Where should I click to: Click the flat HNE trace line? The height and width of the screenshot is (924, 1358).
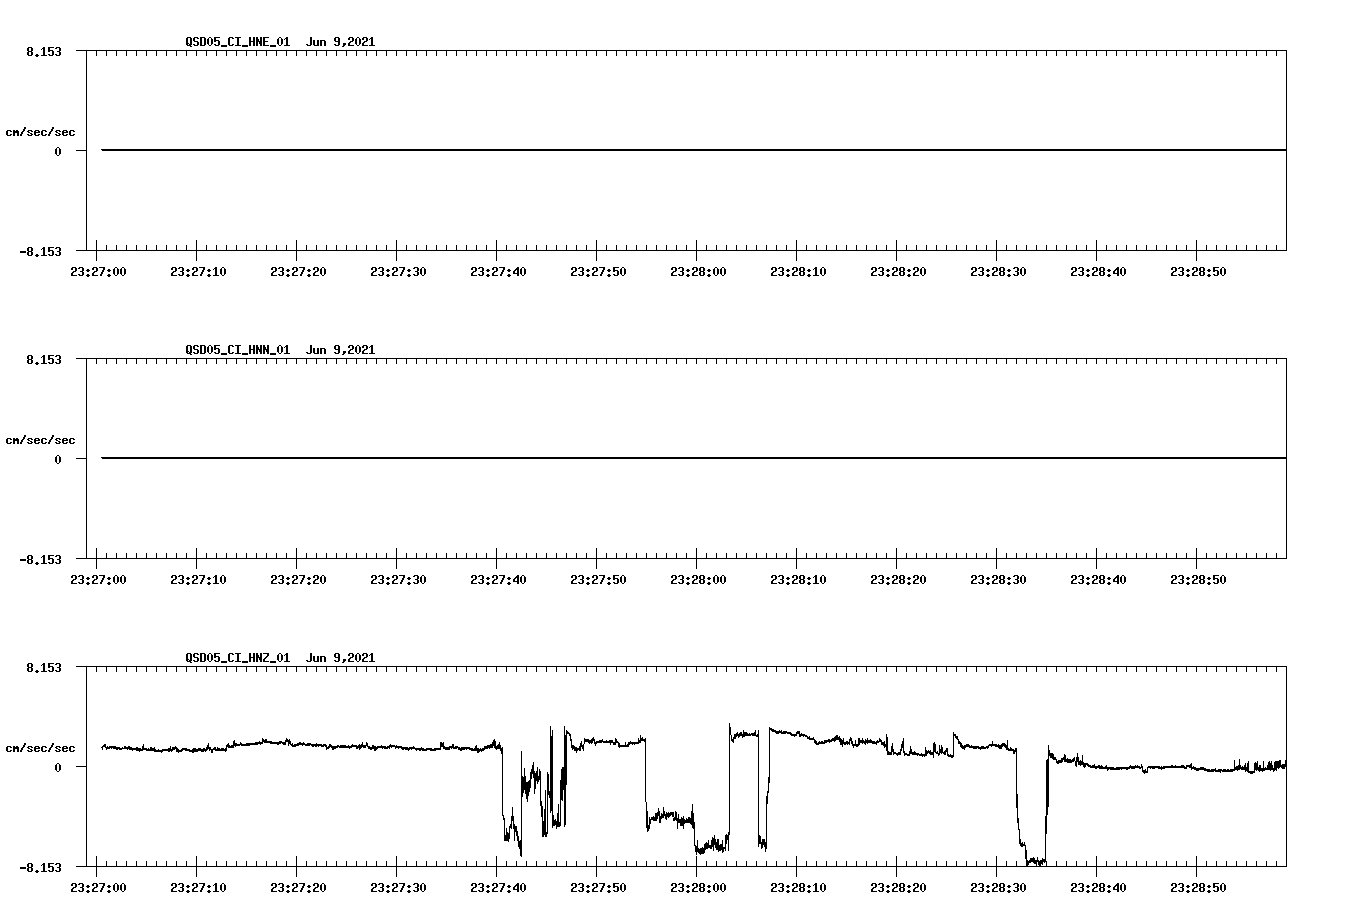pyautogui.click(x=694, y=150)
